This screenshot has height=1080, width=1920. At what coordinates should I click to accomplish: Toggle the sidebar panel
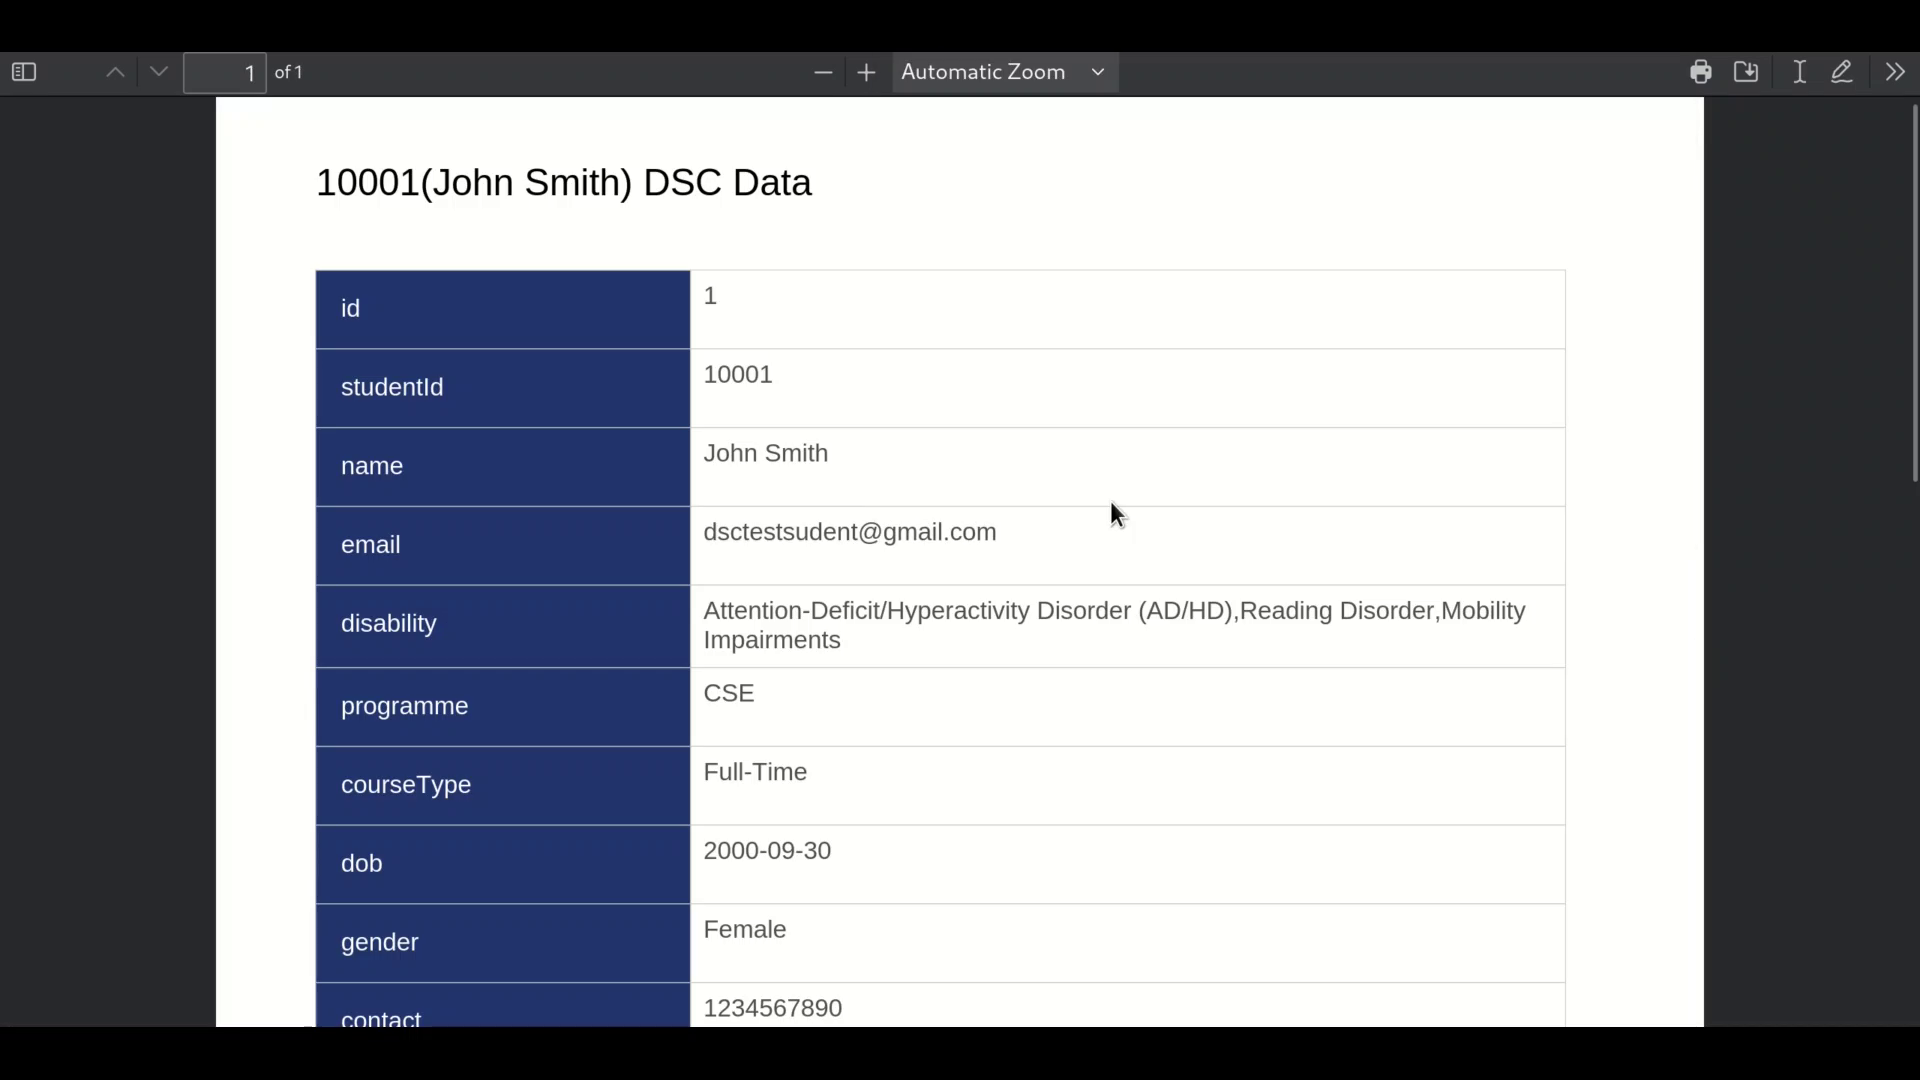pyautogui.click(x=24, y=73)
